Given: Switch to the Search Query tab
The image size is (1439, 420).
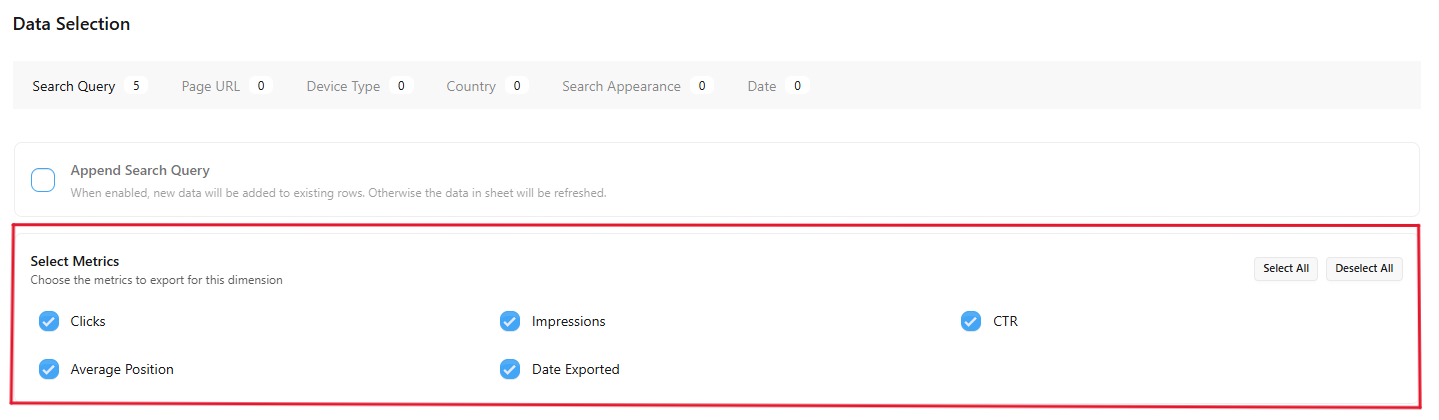Looking at the screenshot, I should pyautogui.click(x=90, y=86).
